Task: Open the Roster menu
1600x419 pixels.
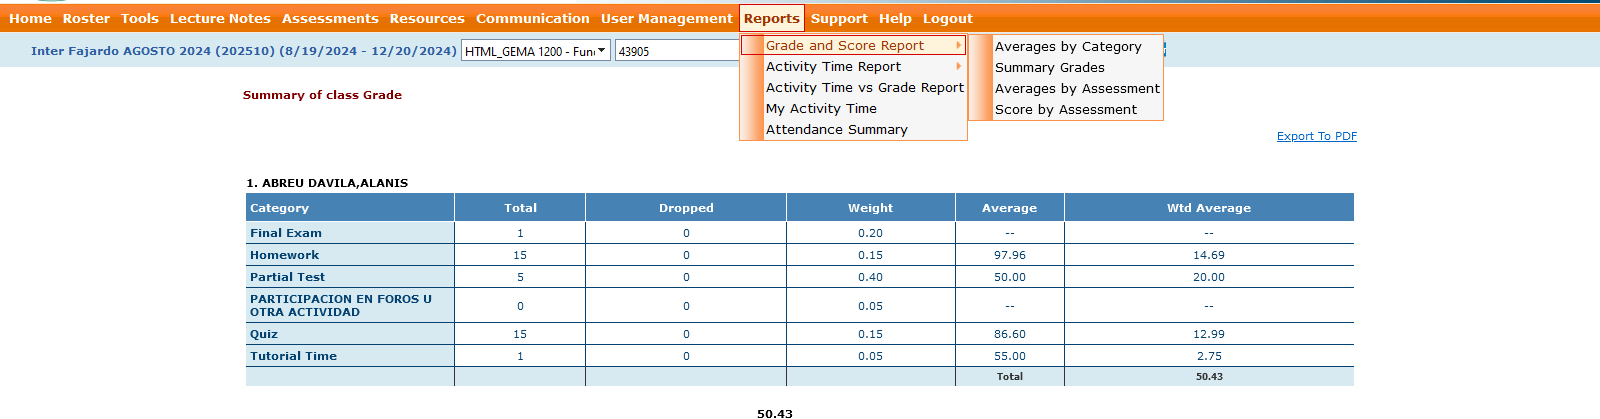Action: (x=86, y=18)
